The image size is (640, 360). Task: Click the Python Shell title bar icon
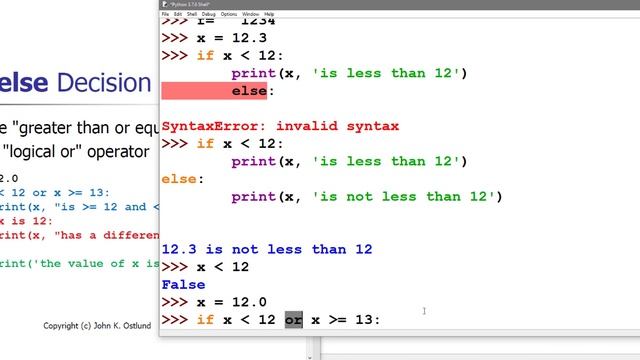click(x=165, y=4)
